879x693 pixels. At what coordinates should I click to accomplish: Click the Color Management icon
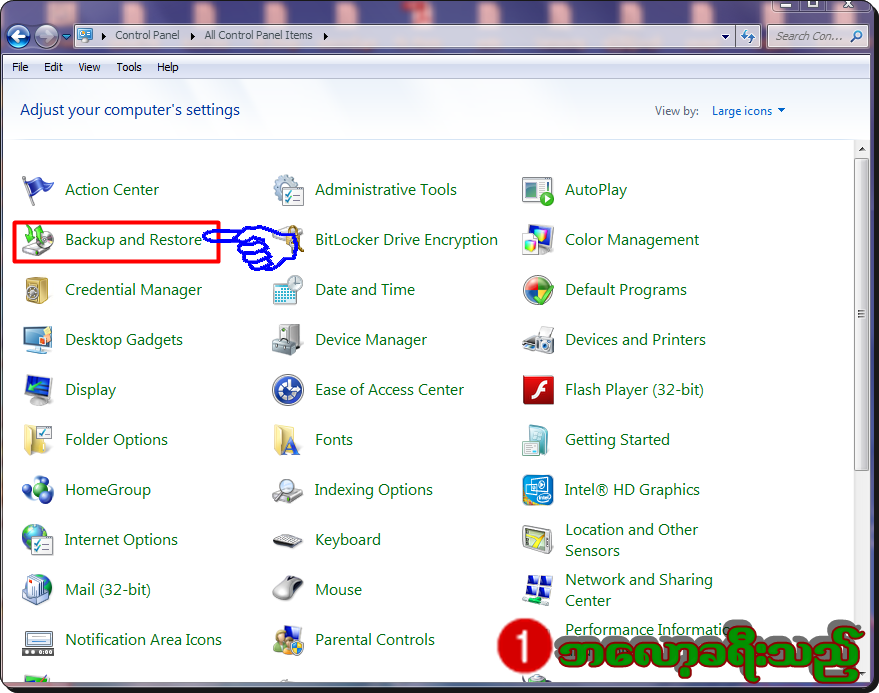[538, 240]
